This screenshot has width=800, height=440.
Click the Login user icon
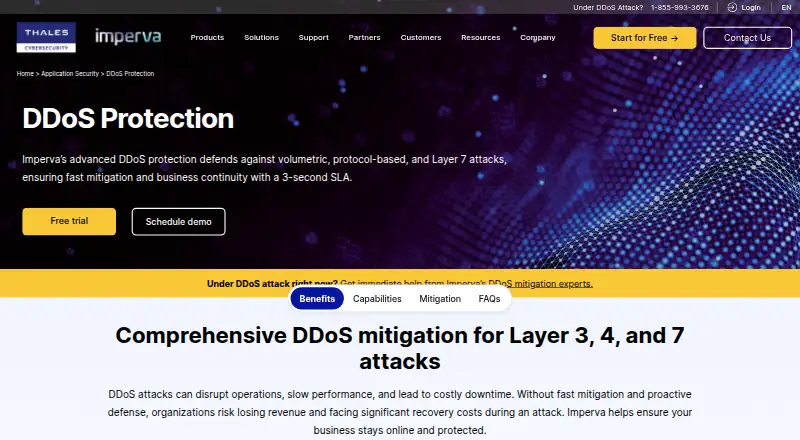pyautogui.click(x=732, y=7)
